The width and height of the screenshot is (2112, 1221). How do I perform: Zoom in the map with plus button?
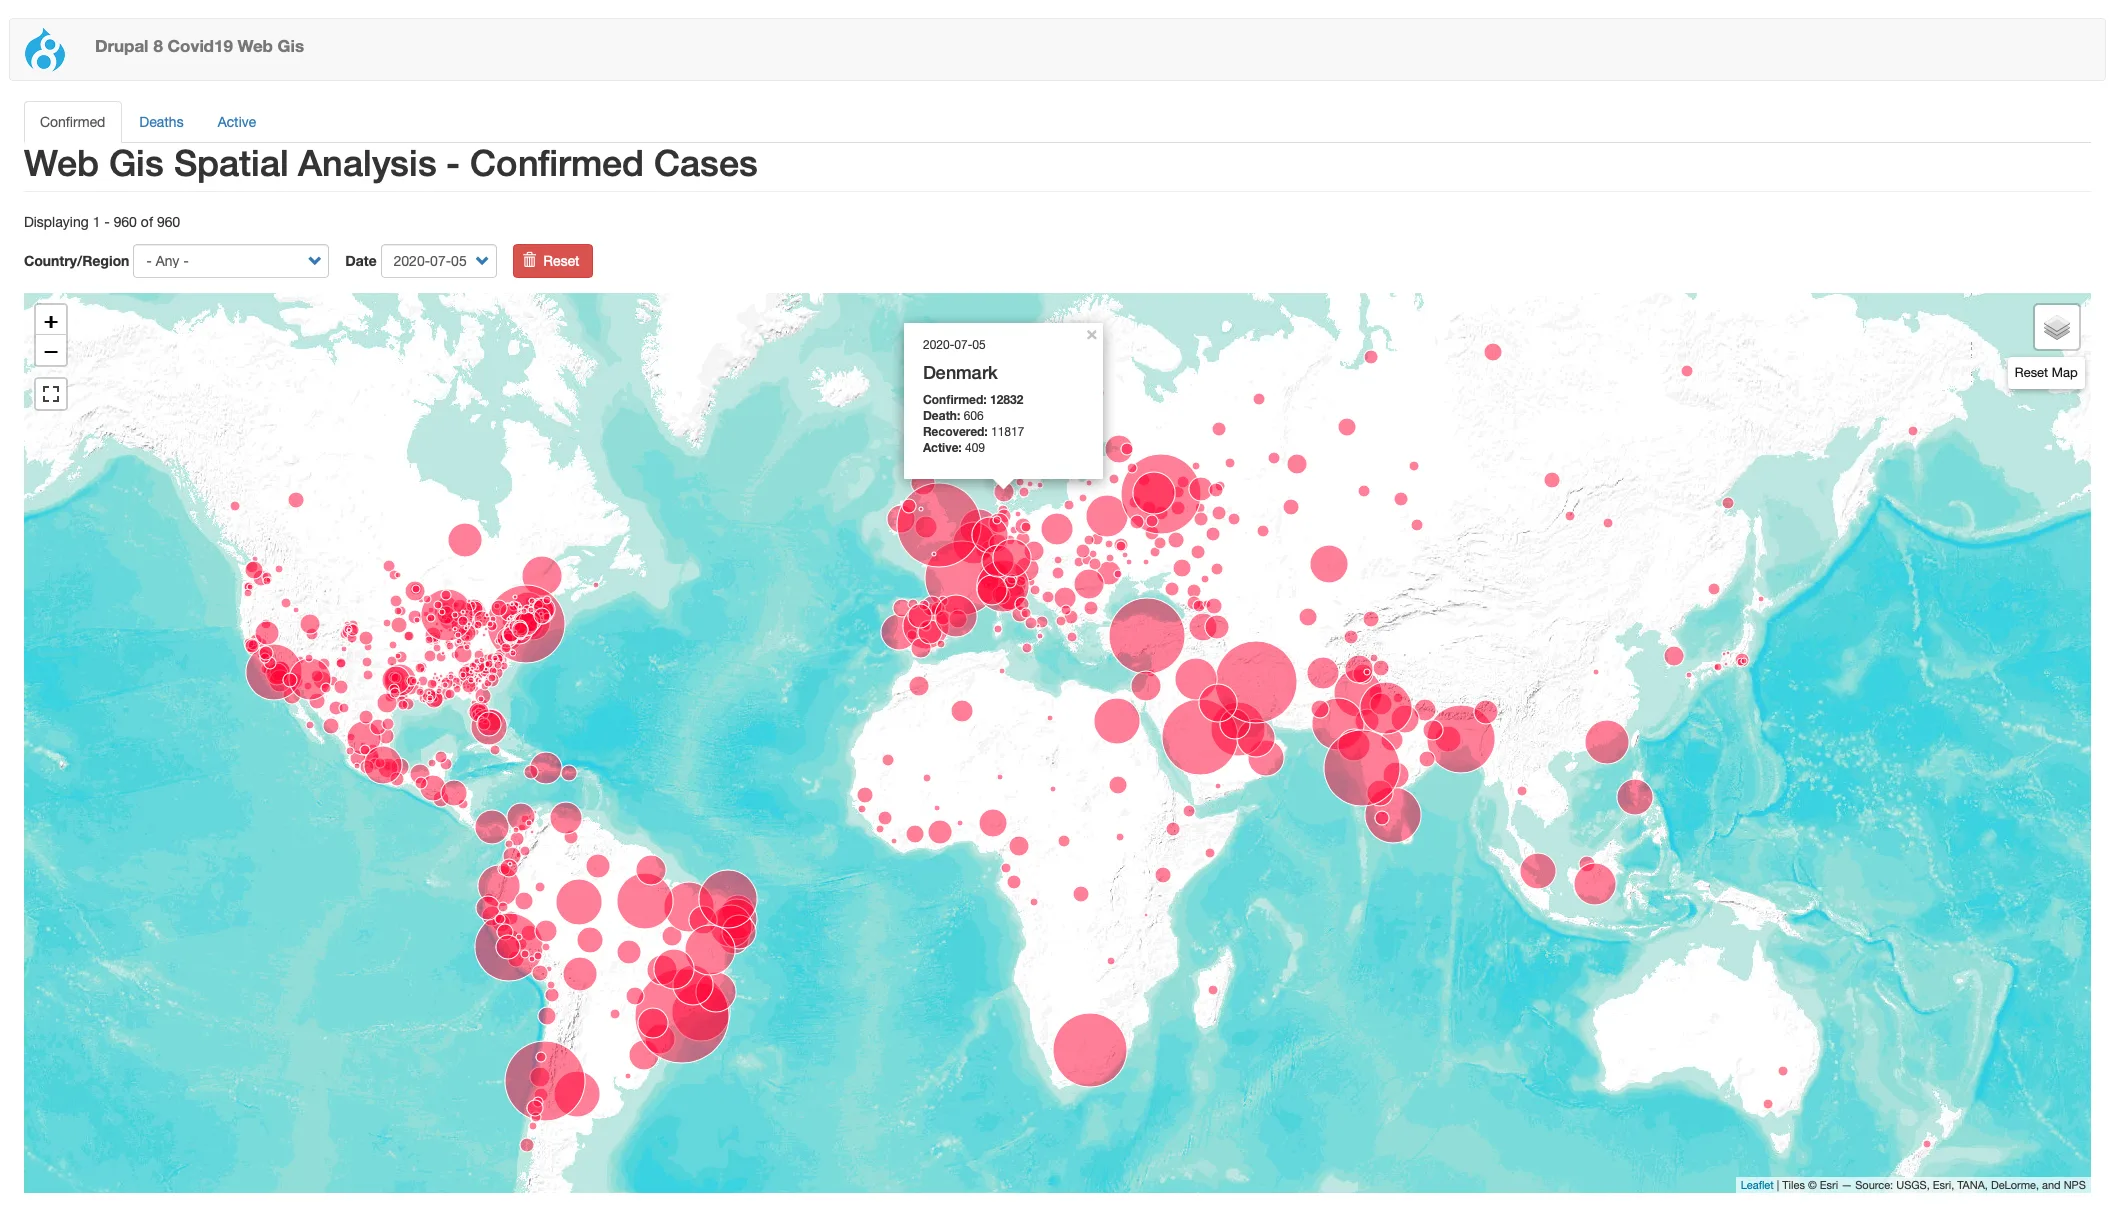(51, 322)
